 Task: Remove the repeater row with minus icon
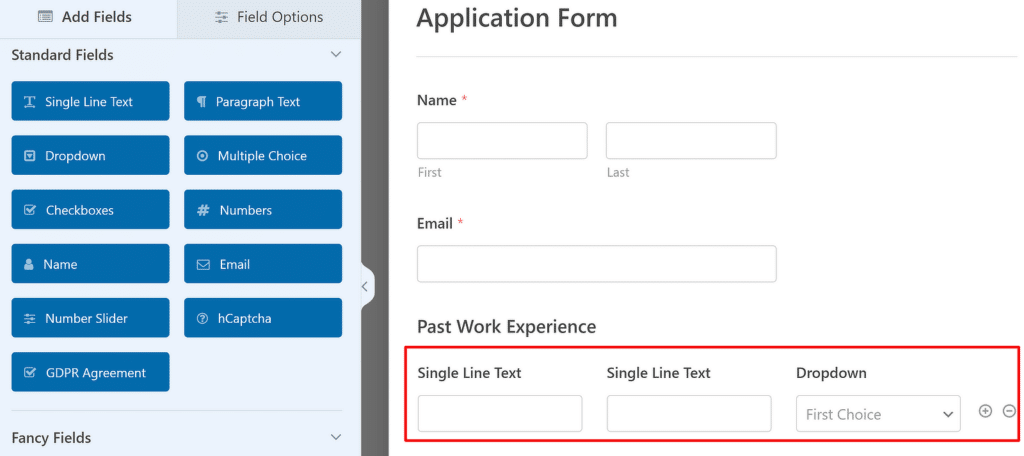tap(1009, 411)
